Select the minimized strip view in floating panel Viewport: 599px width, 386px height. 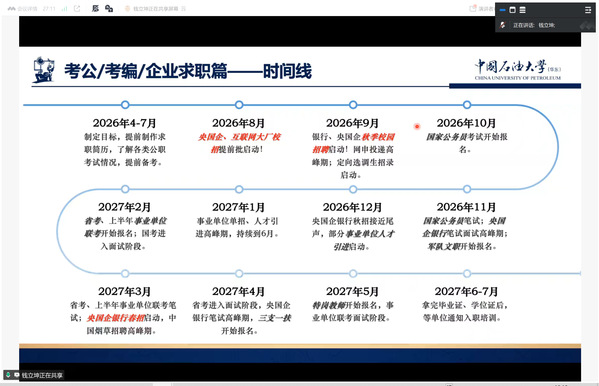pyautogui.click(x=503, y=10)
